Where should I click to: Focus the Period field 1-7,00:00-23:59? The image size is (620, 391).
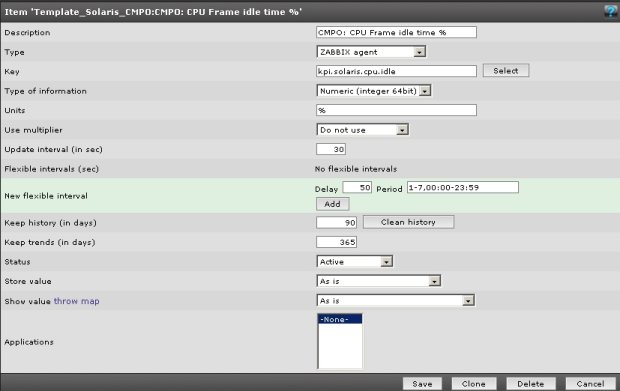[463, 187]
